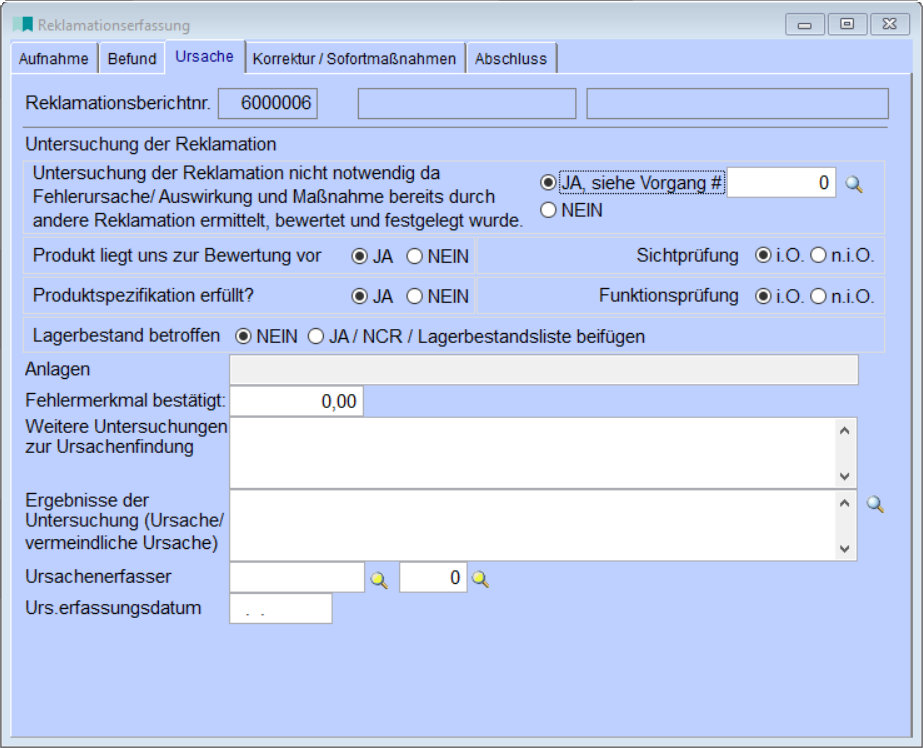Click the Urs.erfassungsdatum date field
The image size is (923, 748).
click(280, 609)
